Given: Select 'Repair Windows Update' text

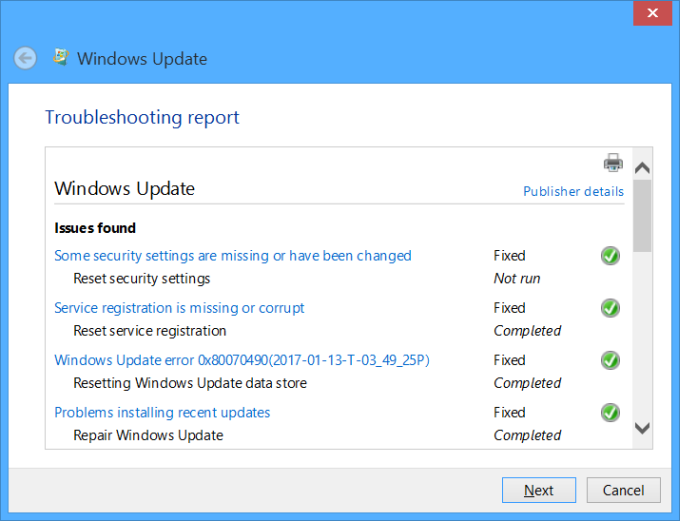Looking at the screenshot, I should [x=148, y=435].
